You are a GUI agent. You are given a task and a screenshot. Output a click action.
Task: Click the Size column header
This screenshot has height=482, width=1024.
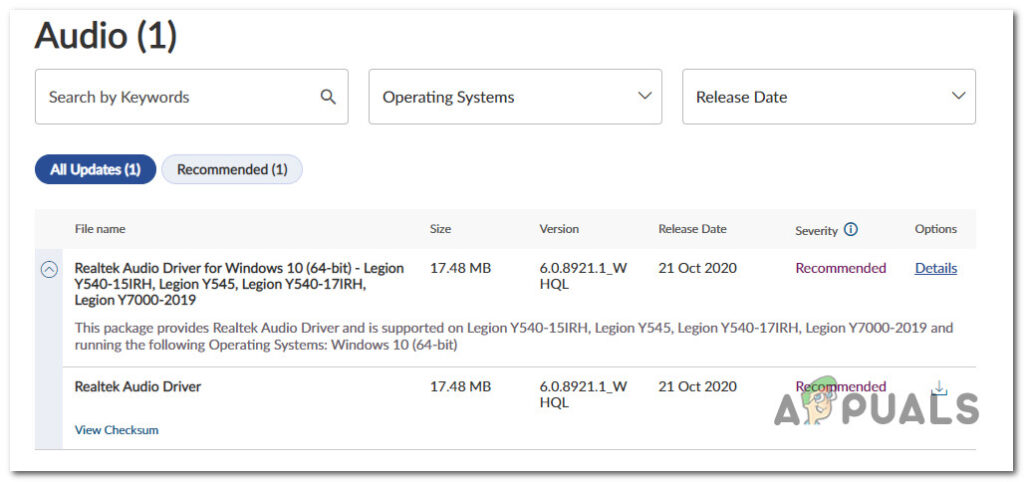(440, 229)
